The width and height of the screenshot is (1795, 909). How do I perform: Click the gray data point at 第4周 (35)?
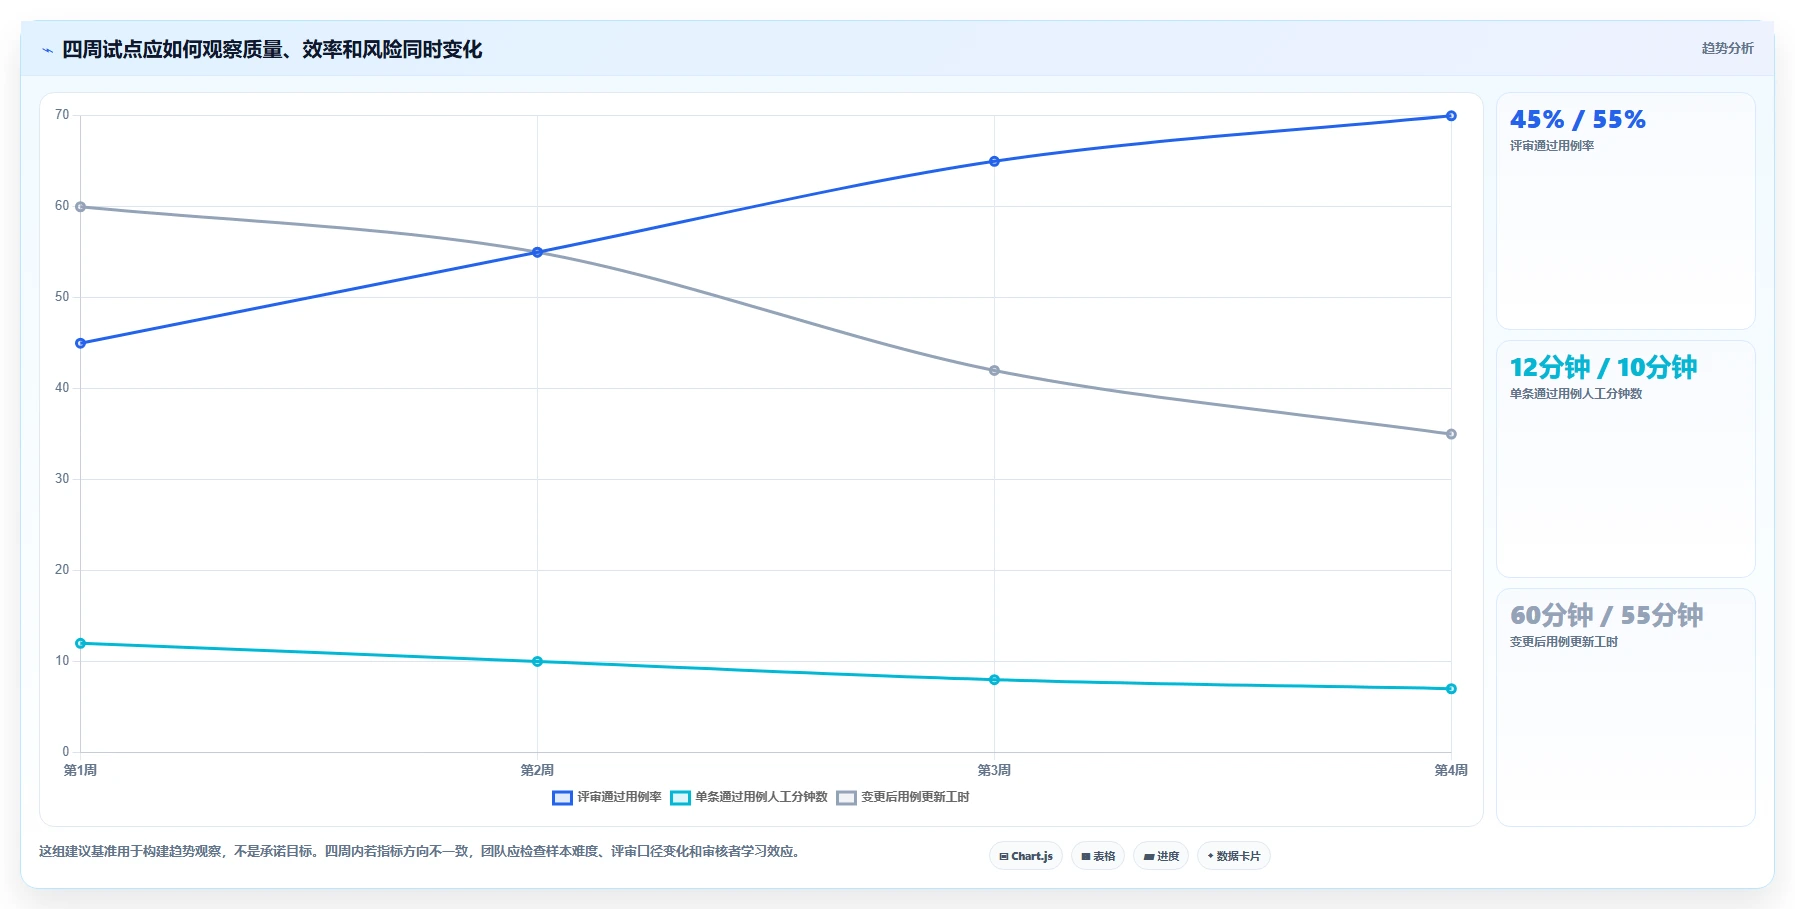point(1451,434)
